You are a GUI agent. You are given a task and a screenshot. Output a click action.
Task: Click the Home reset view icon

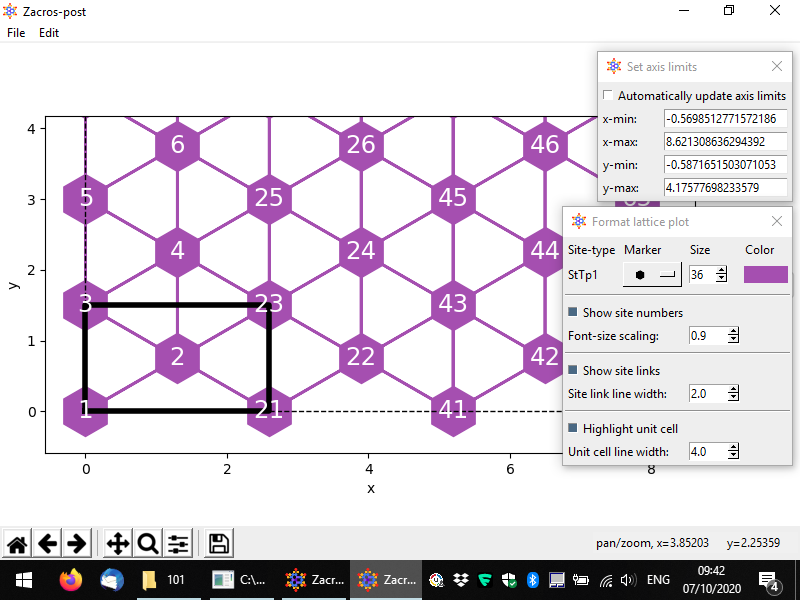click(17, 544)
